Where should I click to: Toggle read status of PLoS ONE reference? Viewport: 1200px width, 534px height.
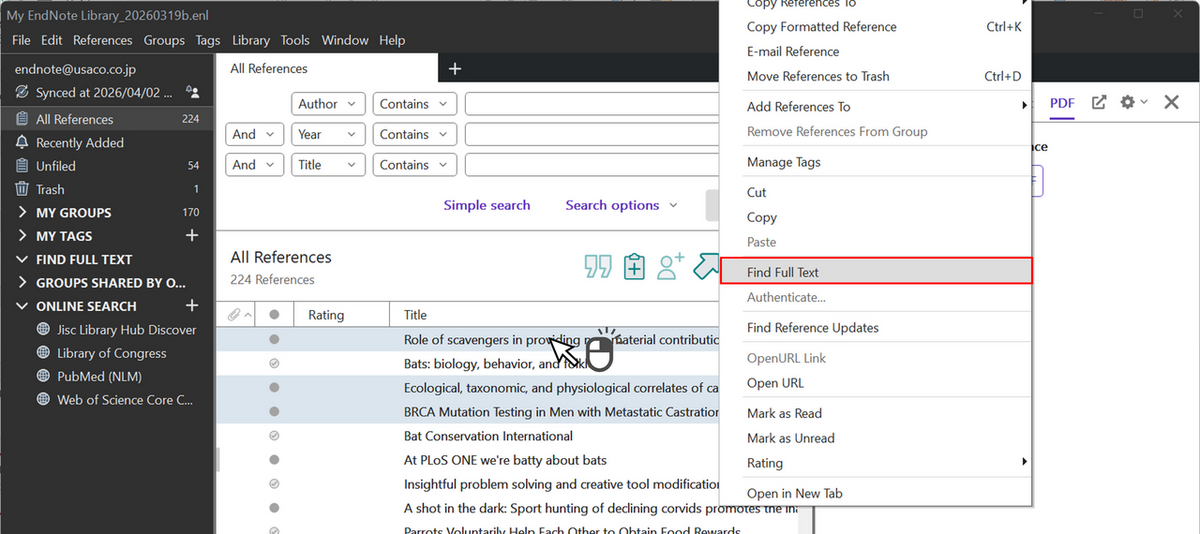tap(274, 460)
